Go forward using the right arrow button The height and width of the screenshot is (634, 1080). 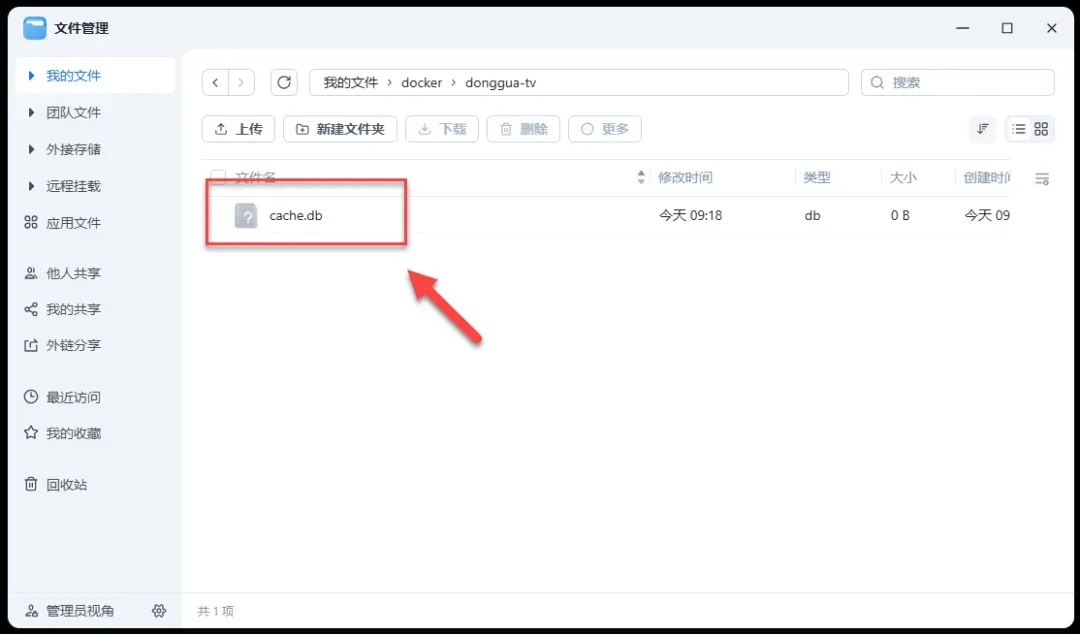[241, 82]
